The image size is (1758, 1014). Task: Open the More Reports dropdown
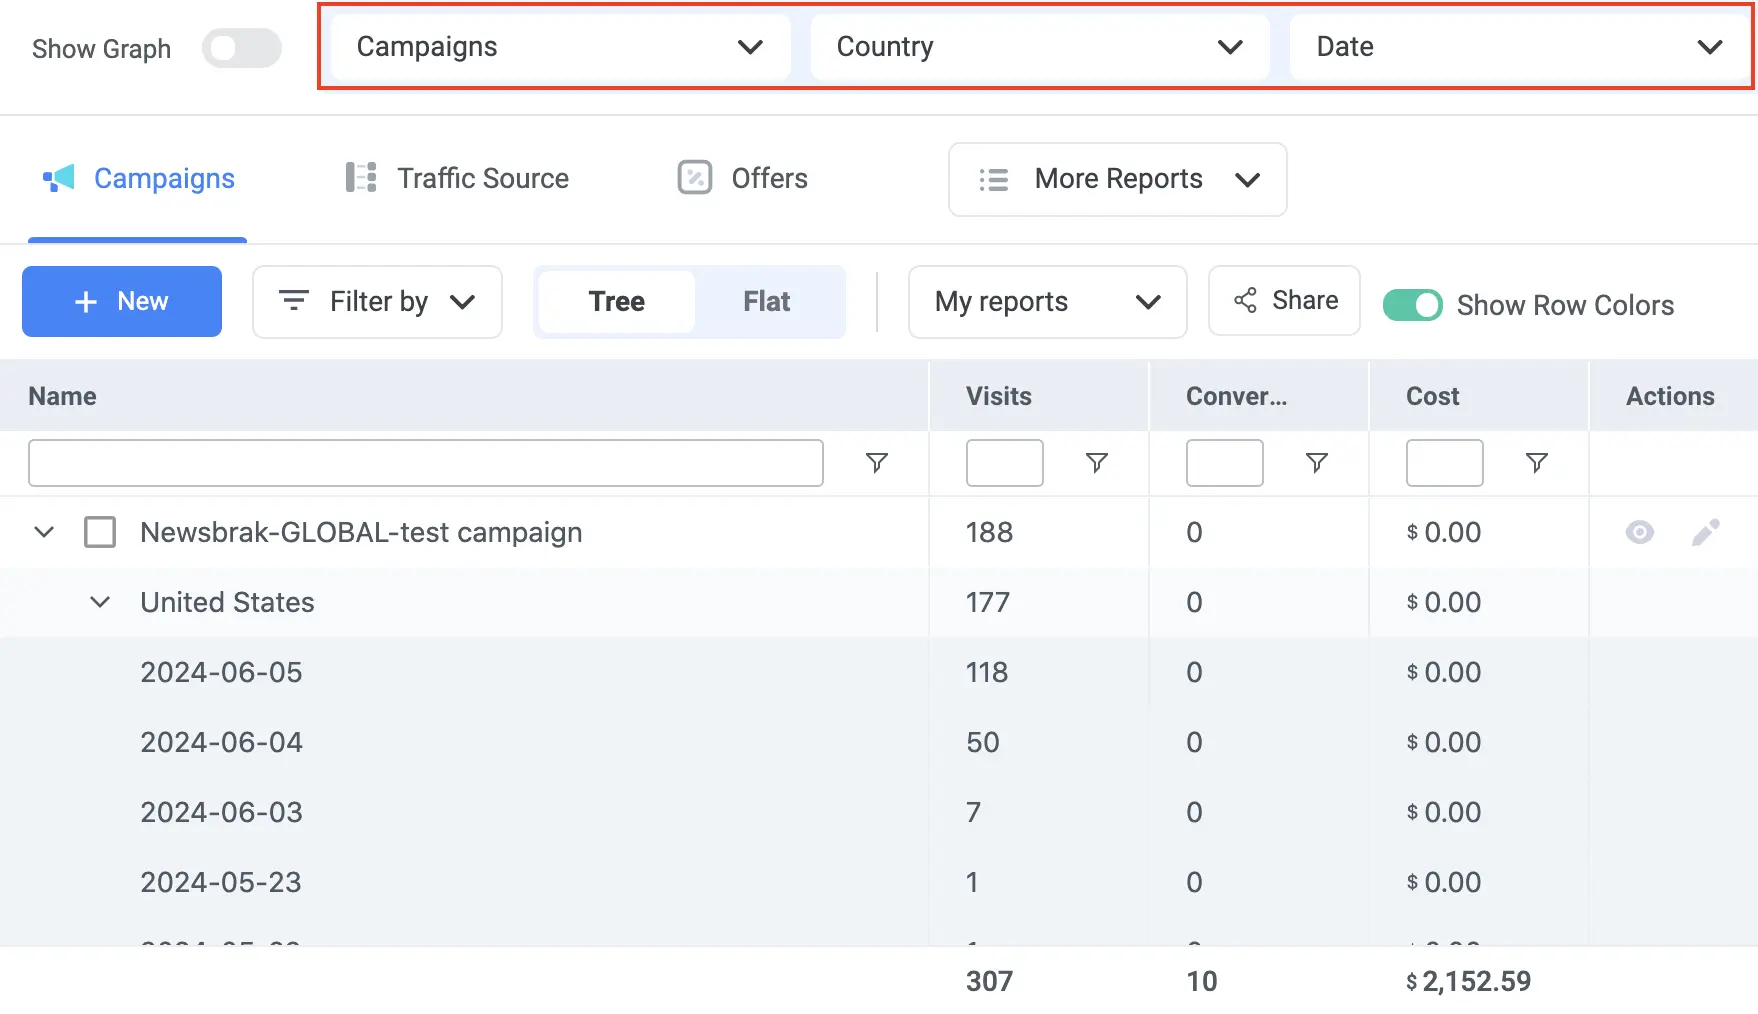tap(1117, 179)
